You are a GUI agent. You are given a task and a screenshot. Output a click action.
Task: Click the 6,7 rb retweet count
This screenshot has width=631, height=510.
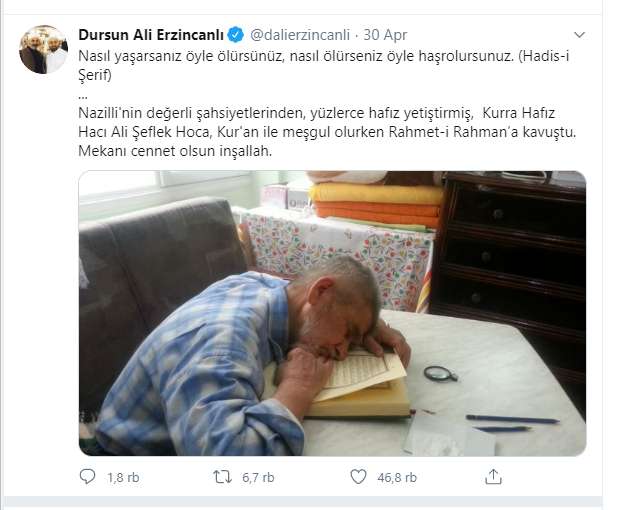coord(258,477)
